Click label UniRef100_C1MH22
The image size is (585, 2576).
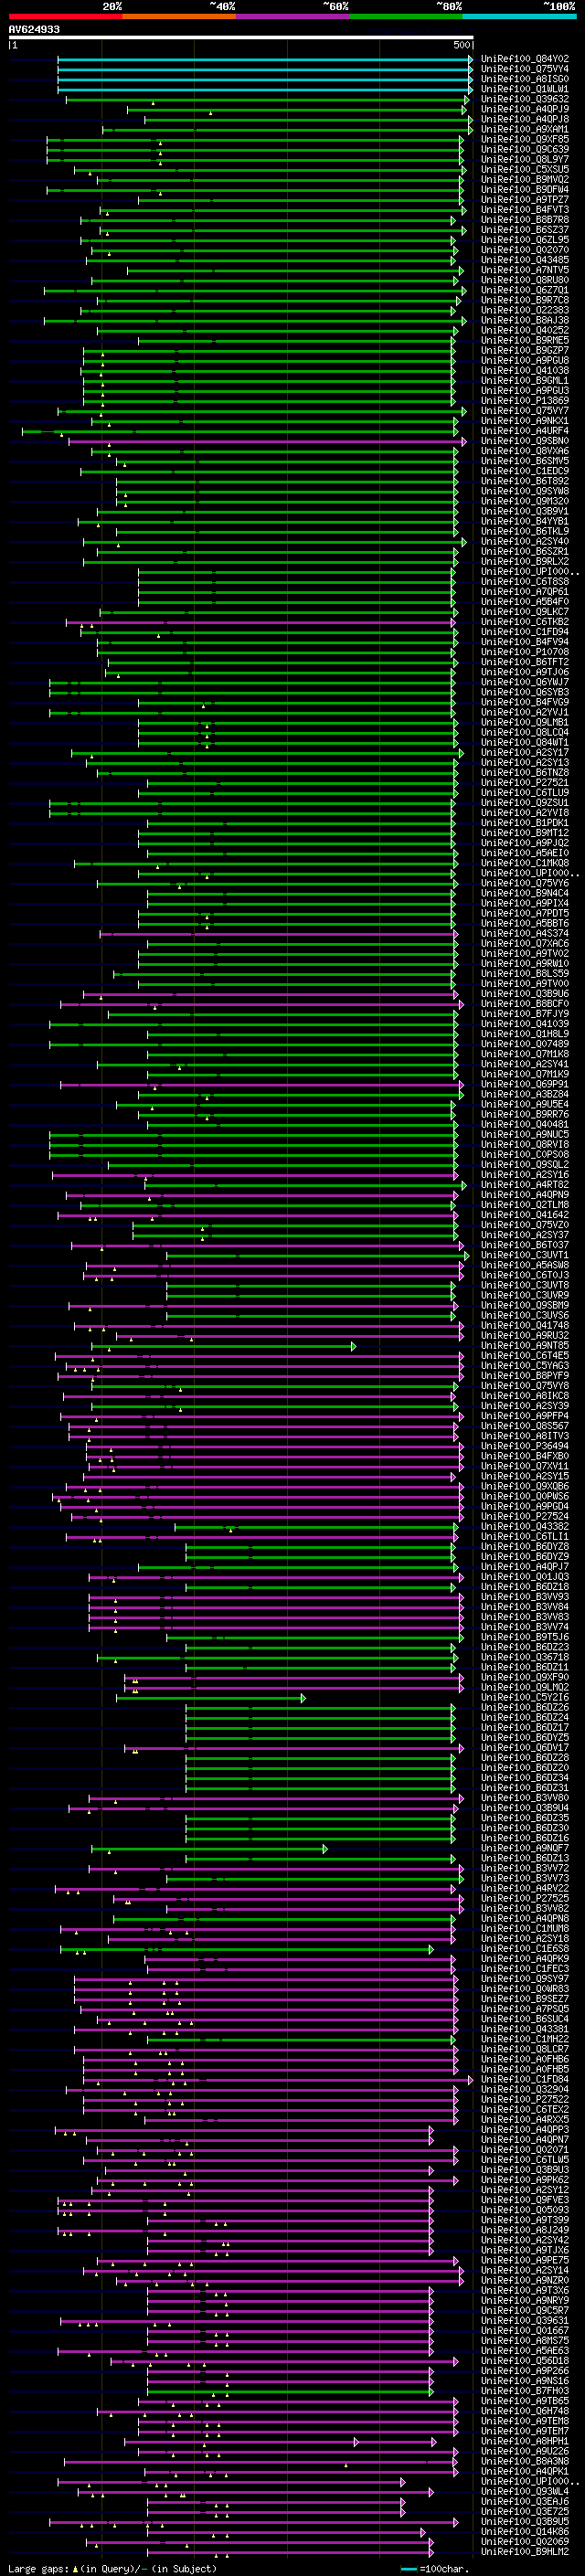click(525, 2039)
